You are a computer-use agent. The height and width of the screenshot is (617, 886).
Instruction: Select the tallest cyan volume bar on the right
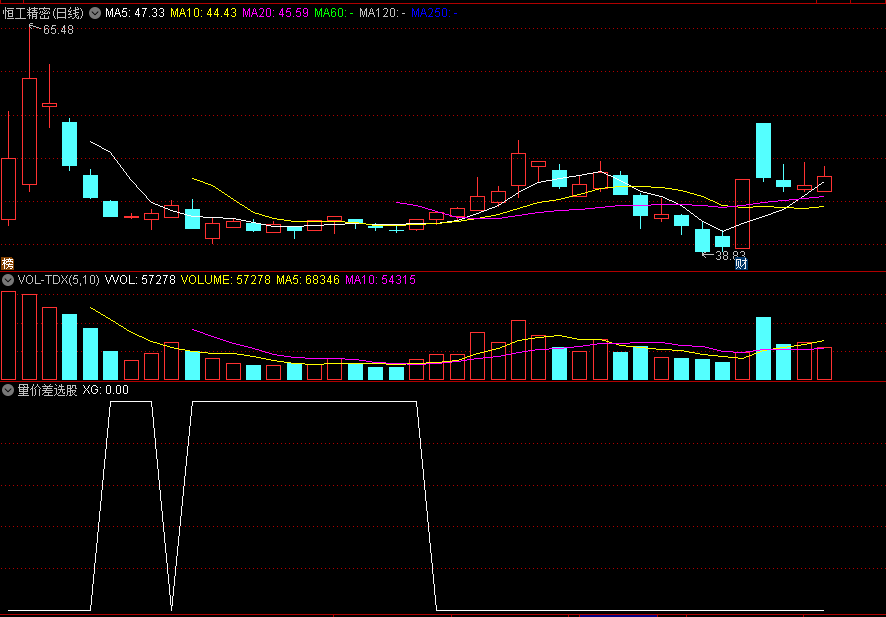point(763,348)
